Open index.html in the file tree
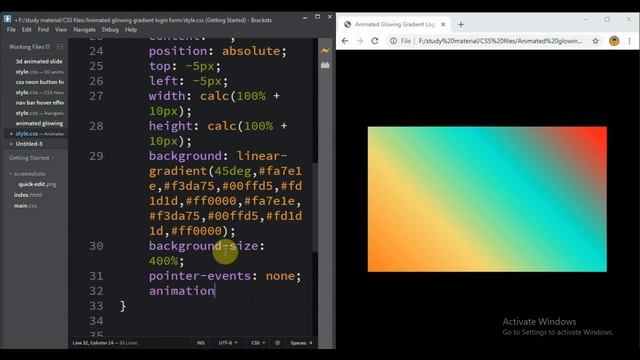This screenshot has height=360, width=640. (28, 195)
